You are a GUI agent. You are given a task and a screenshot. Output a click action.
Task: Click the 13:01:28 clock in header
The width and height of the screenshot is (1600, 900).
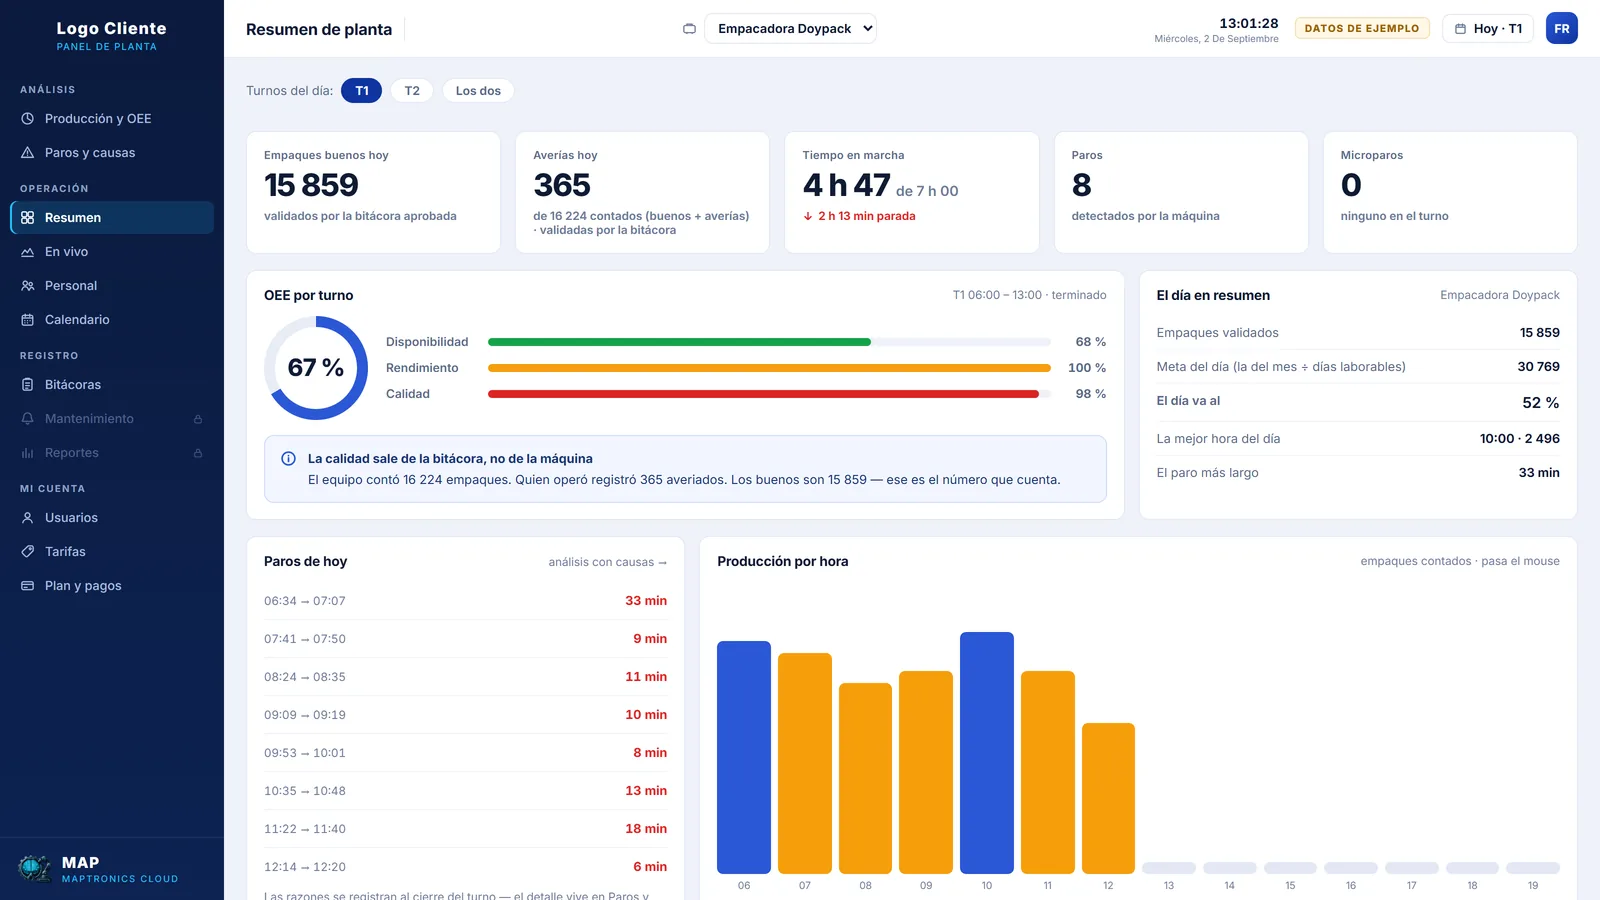click(1248, 23)
